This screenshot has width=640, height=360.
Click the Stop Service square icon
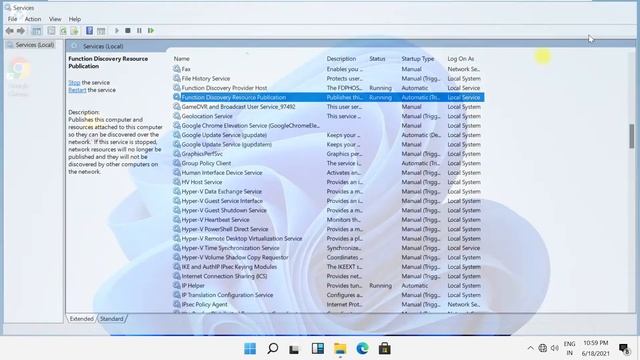point(128,31)
